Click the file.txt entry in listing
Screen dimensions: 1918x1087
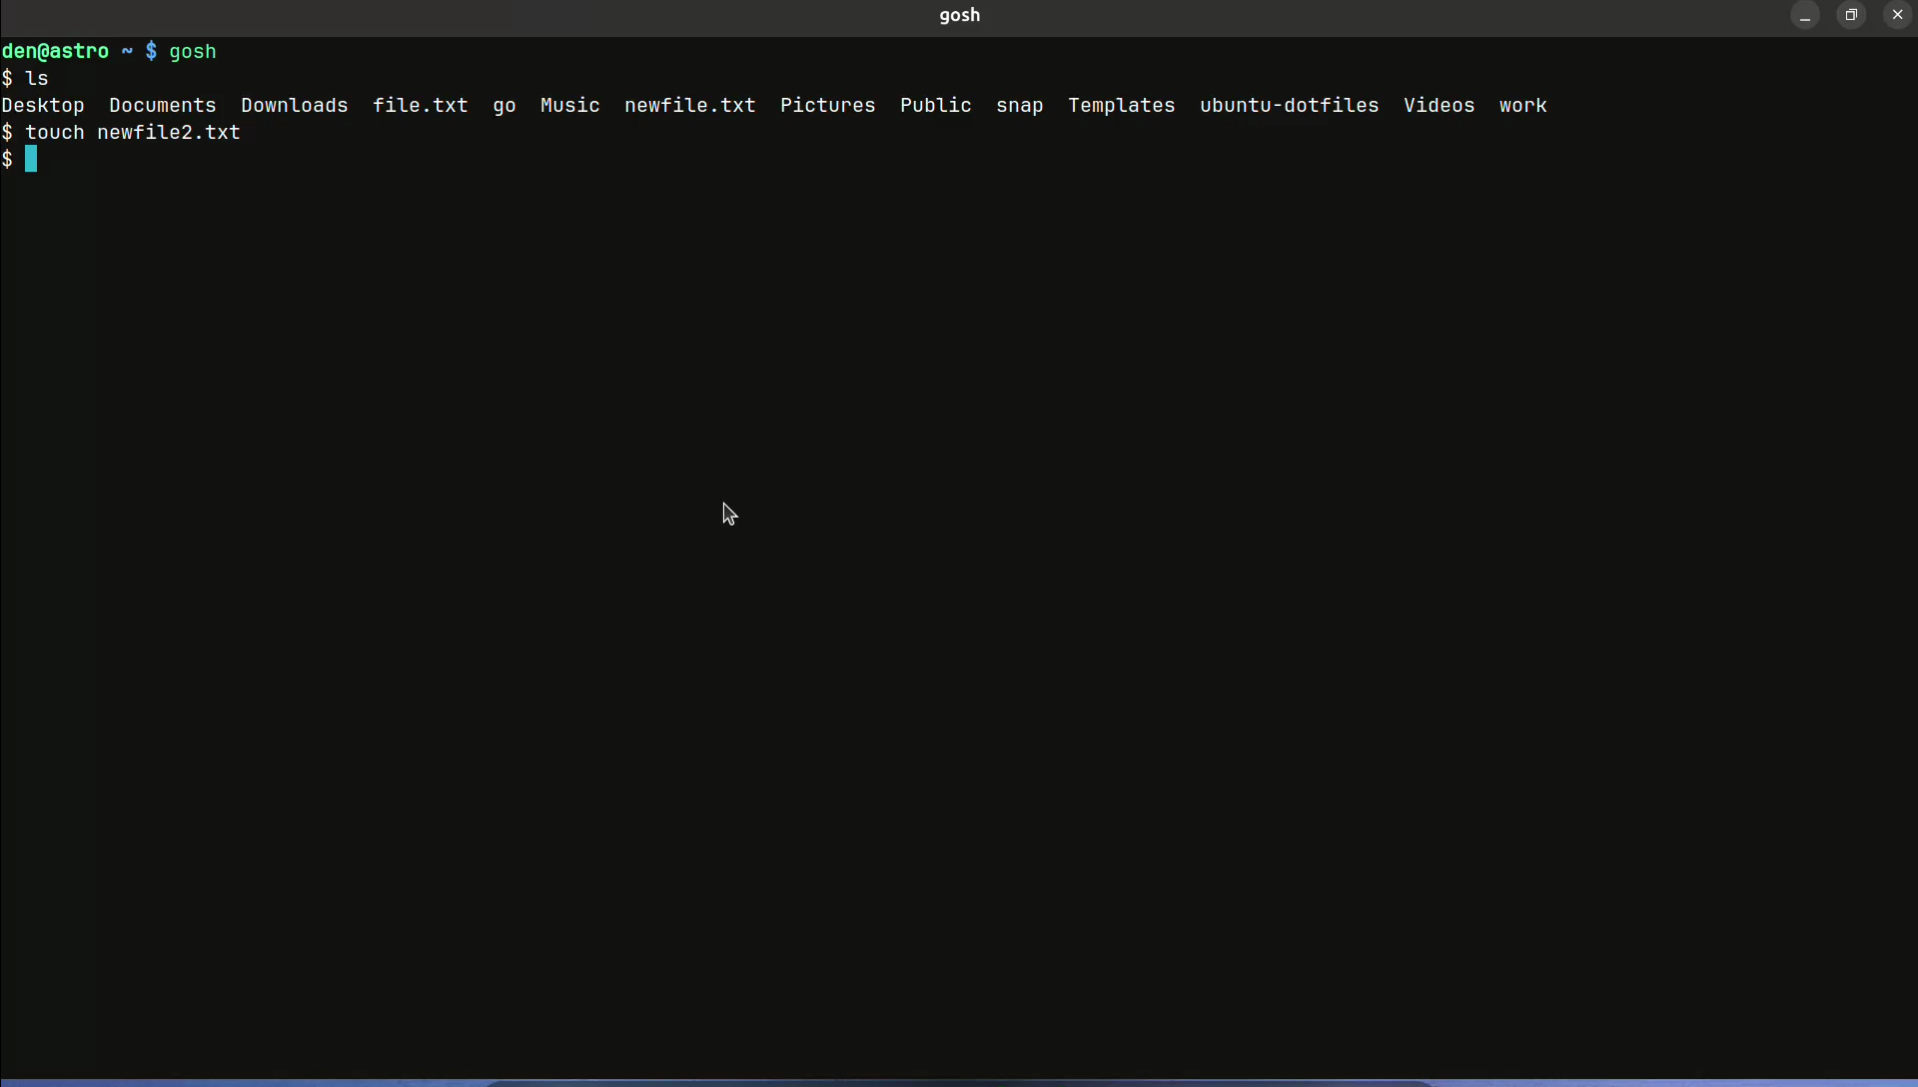[421, 105]
